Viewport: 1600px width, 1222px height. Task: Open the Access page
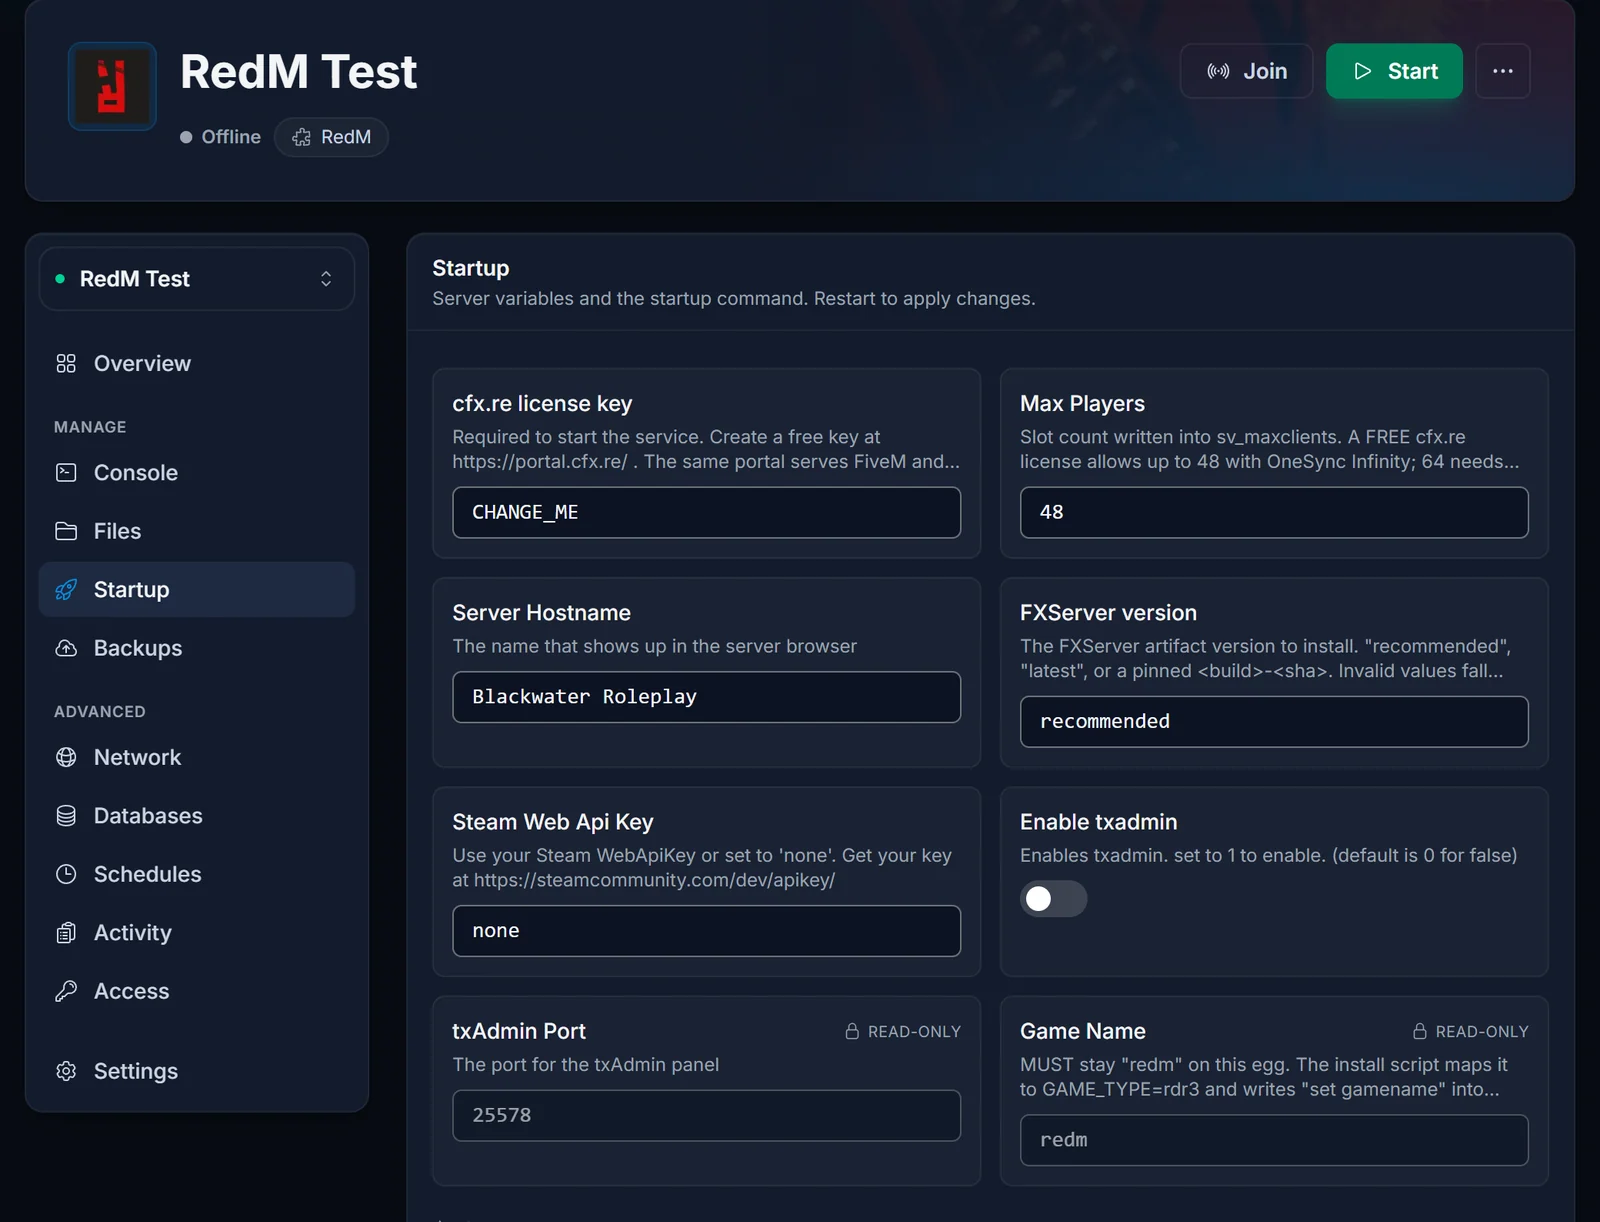tap(197, 991)
